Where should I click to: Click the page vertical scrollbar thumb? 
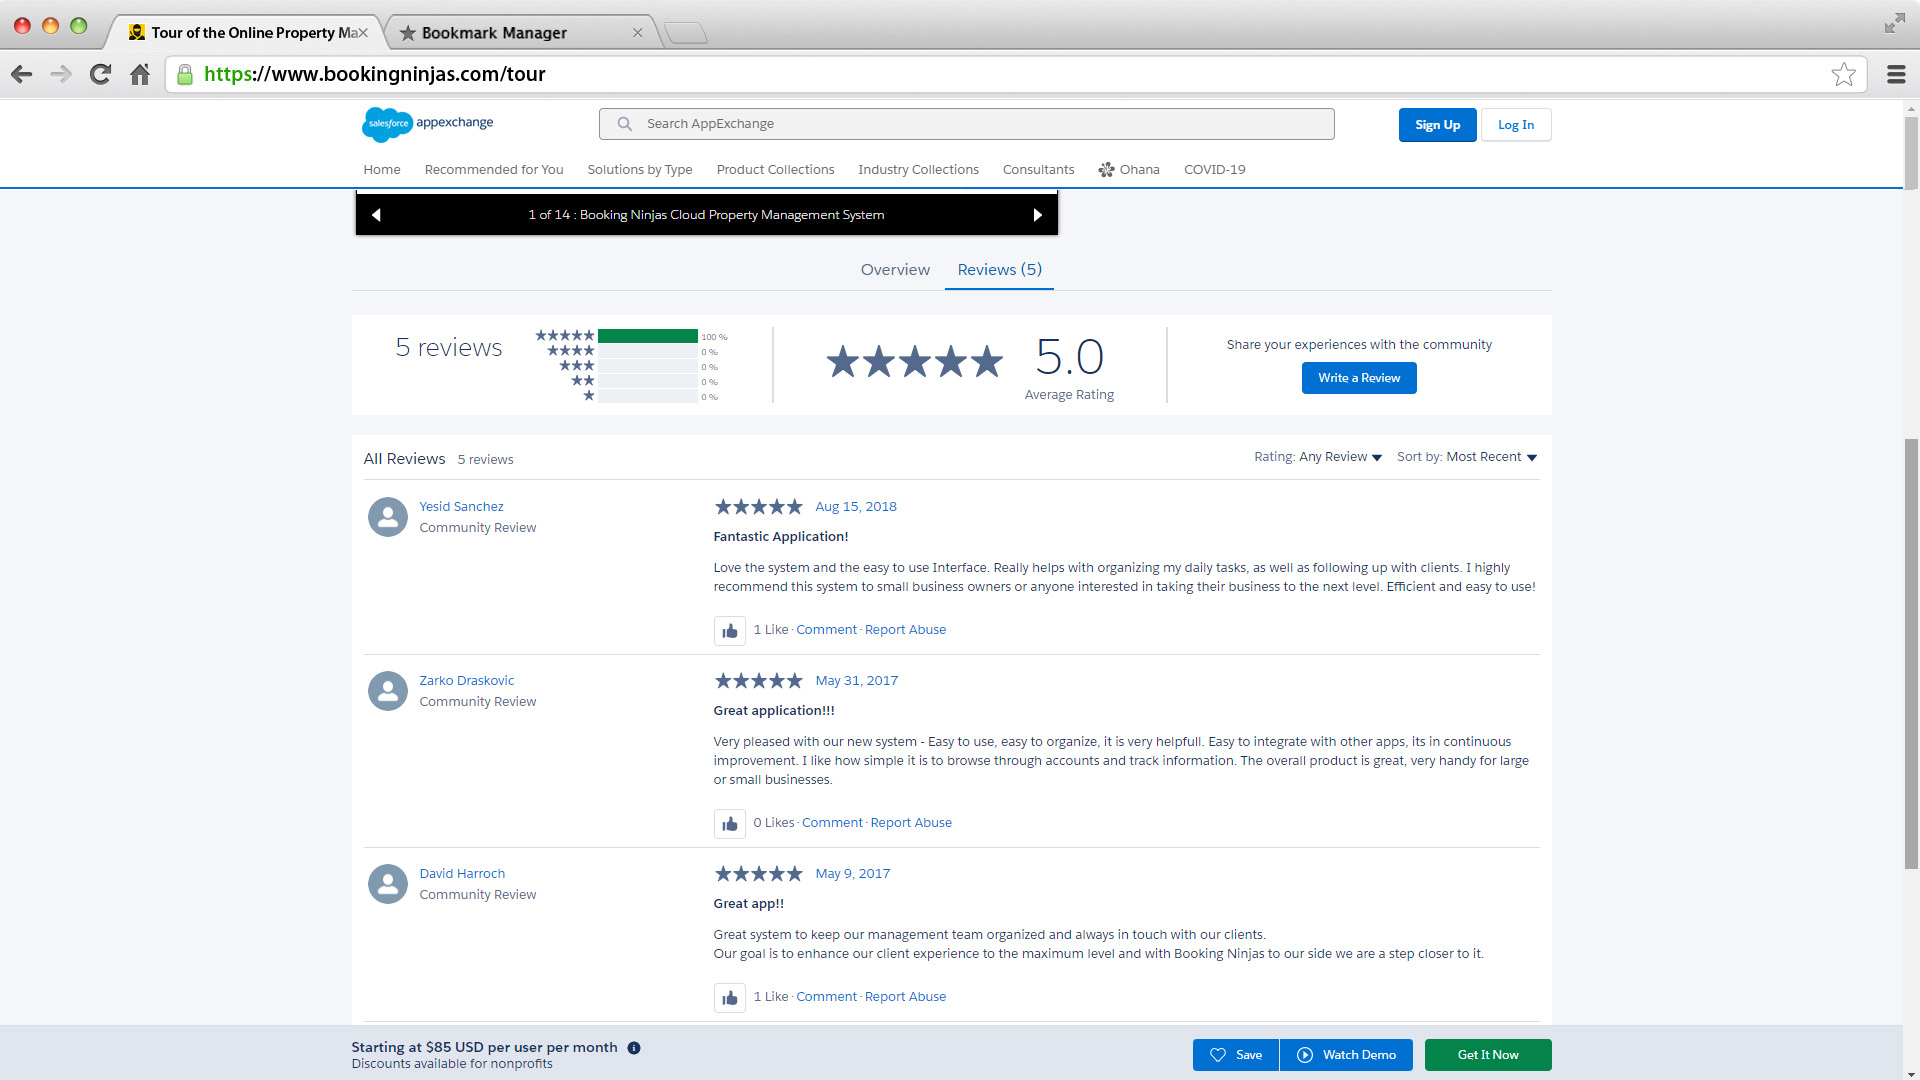point(1911,653)
